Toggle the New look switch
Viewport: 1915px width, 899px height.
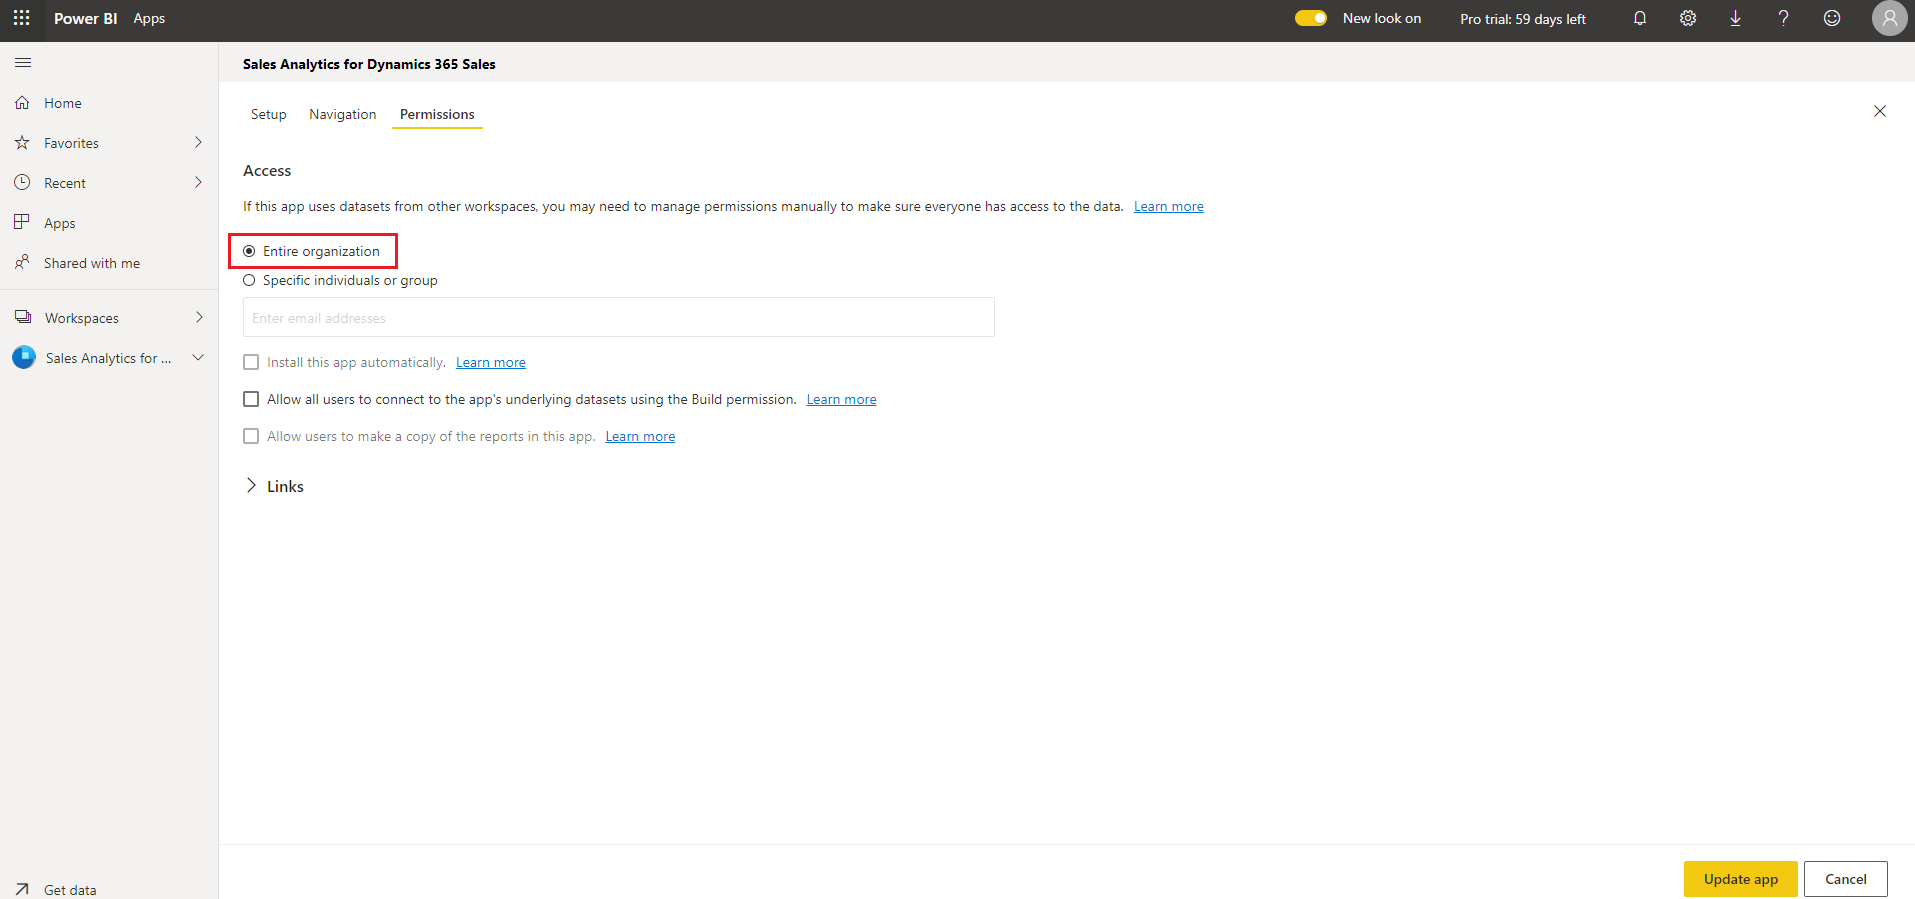coord(1311,18)
